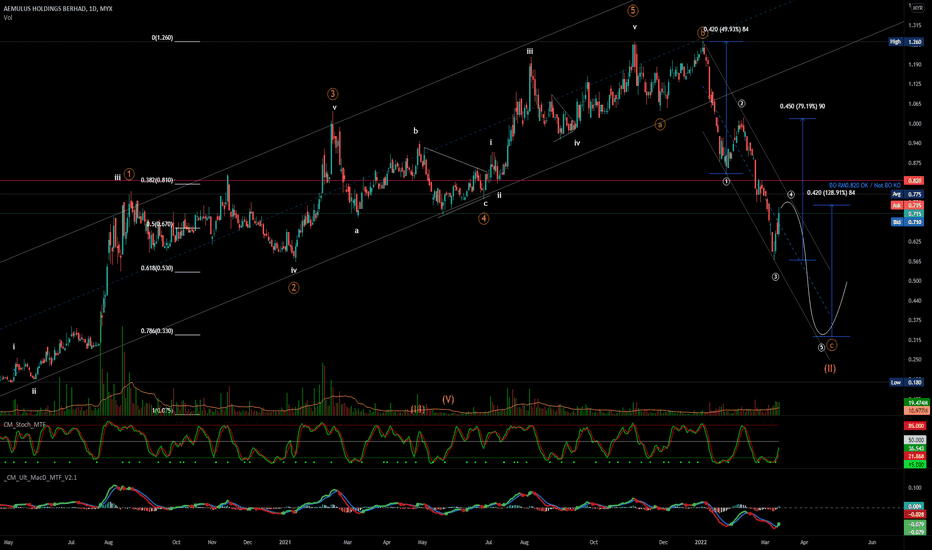This screenshot has width=932, height=550.
Task: Click the -0.028 MACD value tag
Action: tap(914, 514)
